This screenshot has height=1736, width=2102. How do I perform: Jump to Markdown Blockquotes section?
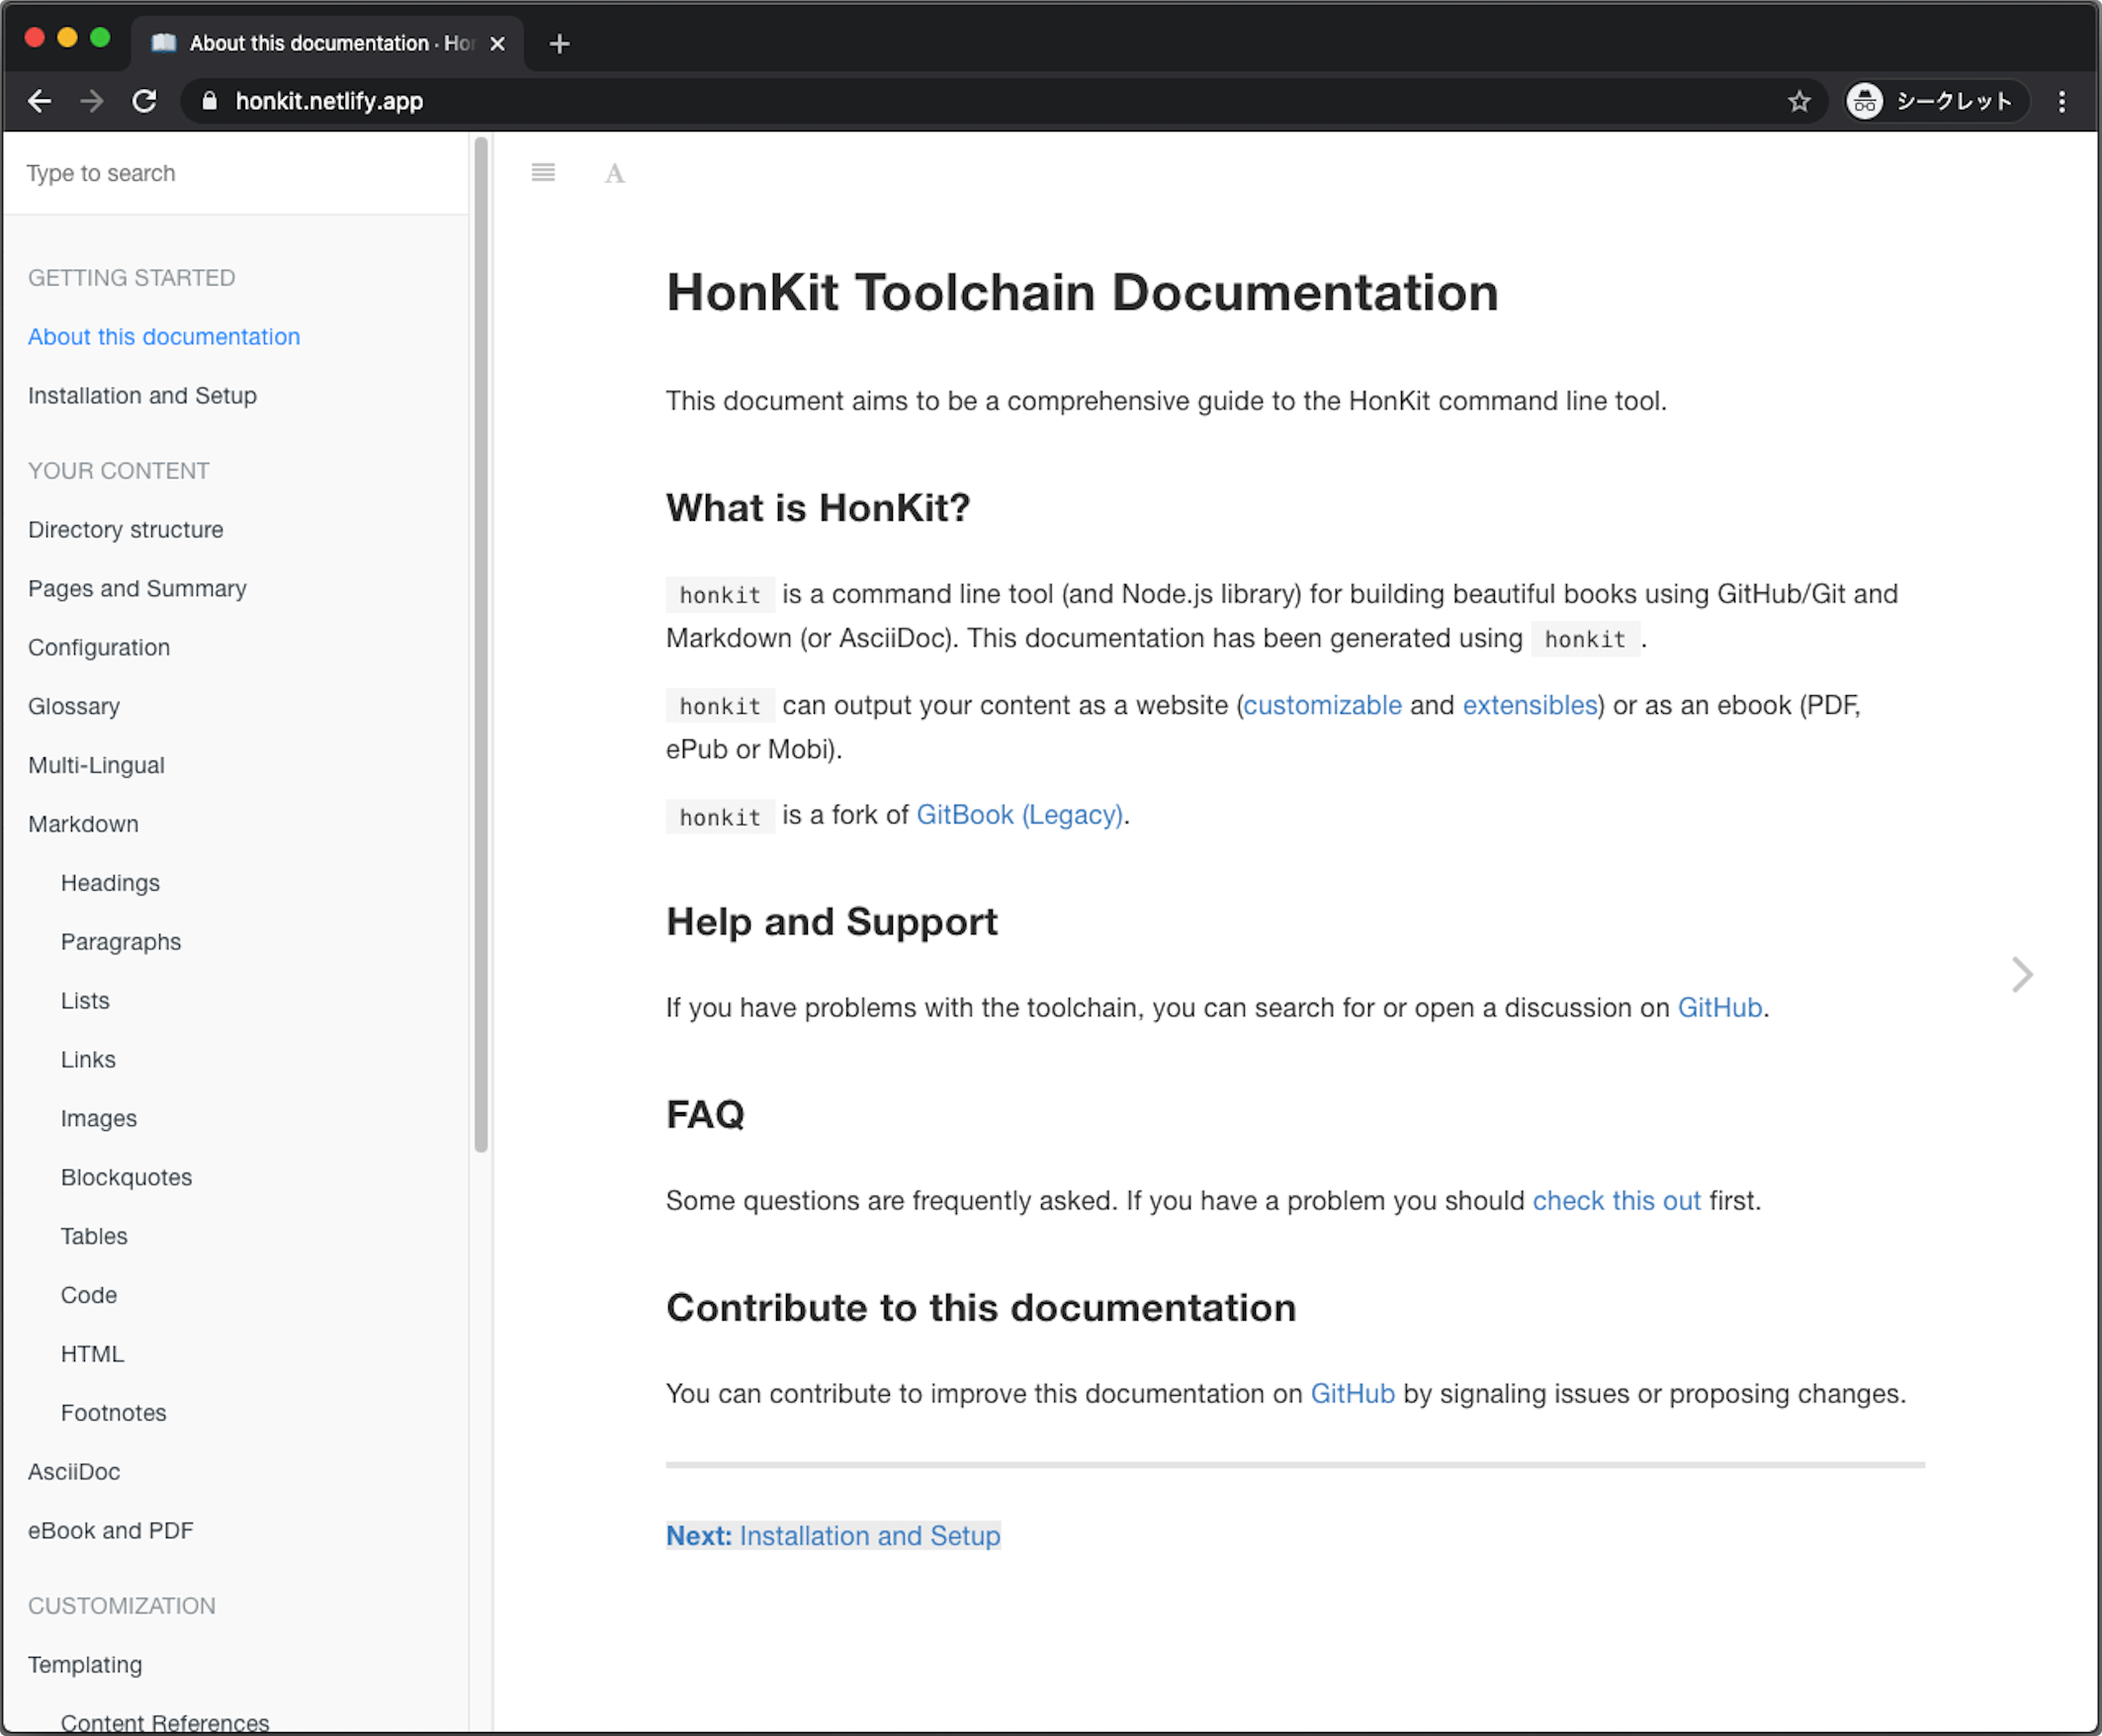point(126,1179)
